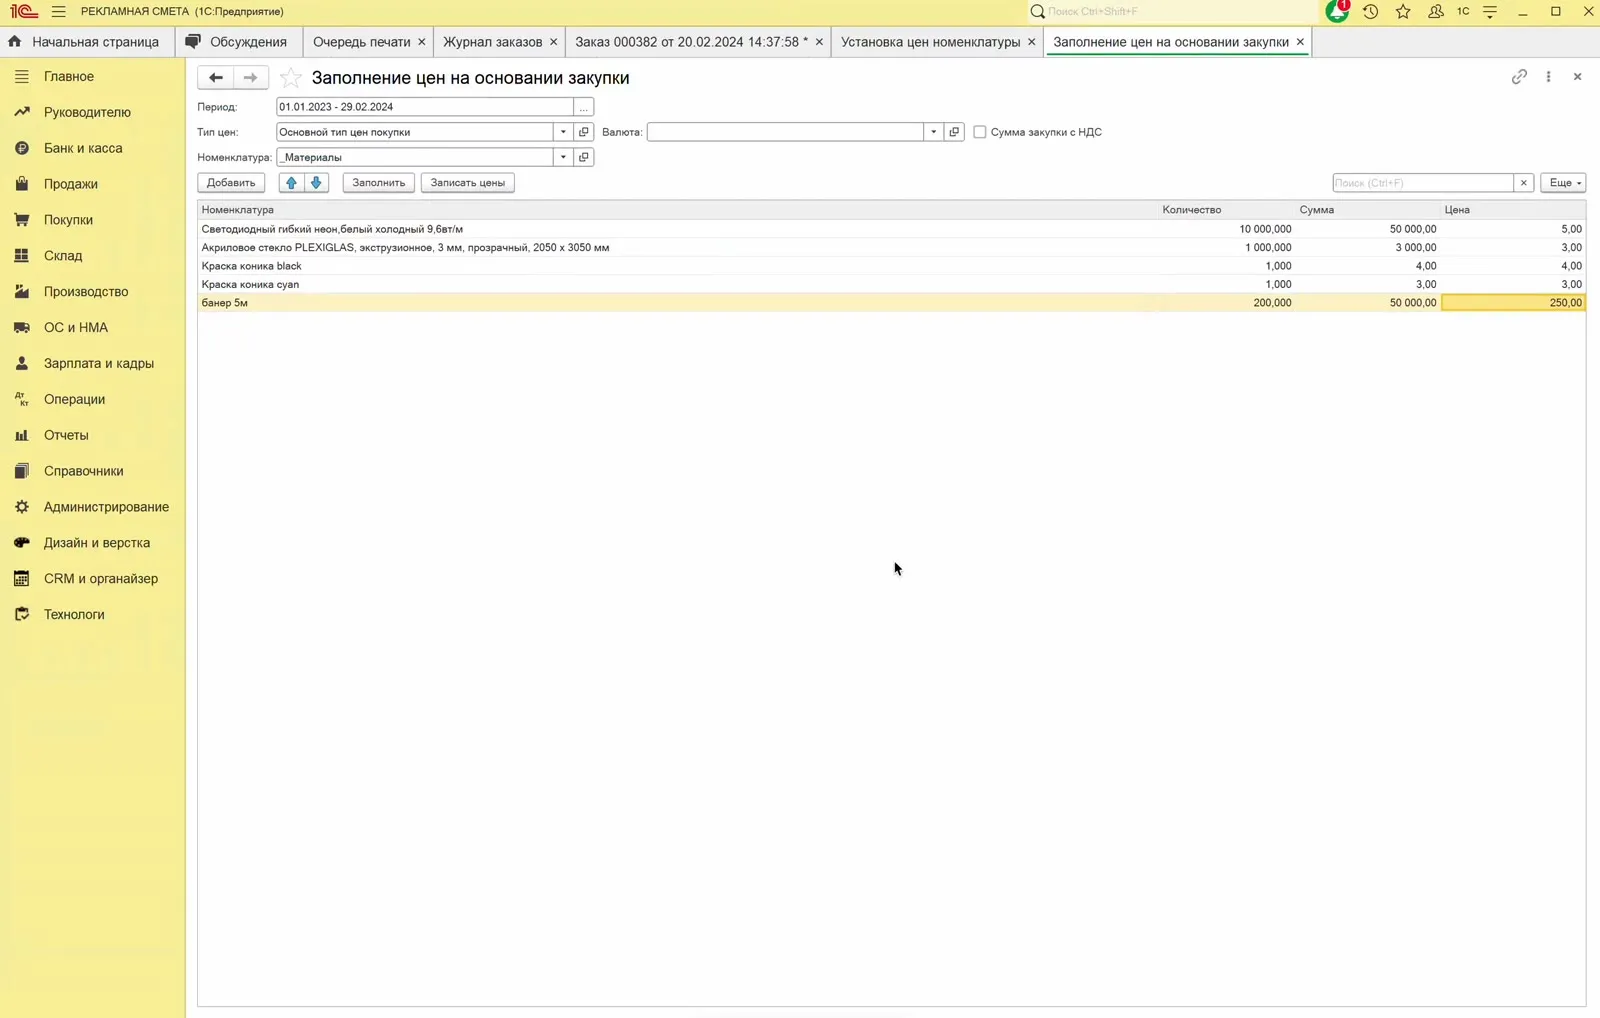The height and width of the screenshot is (1018, 1600).
Task: Close the Заказ 000382 tab
Action: click(x=819, y=42)
